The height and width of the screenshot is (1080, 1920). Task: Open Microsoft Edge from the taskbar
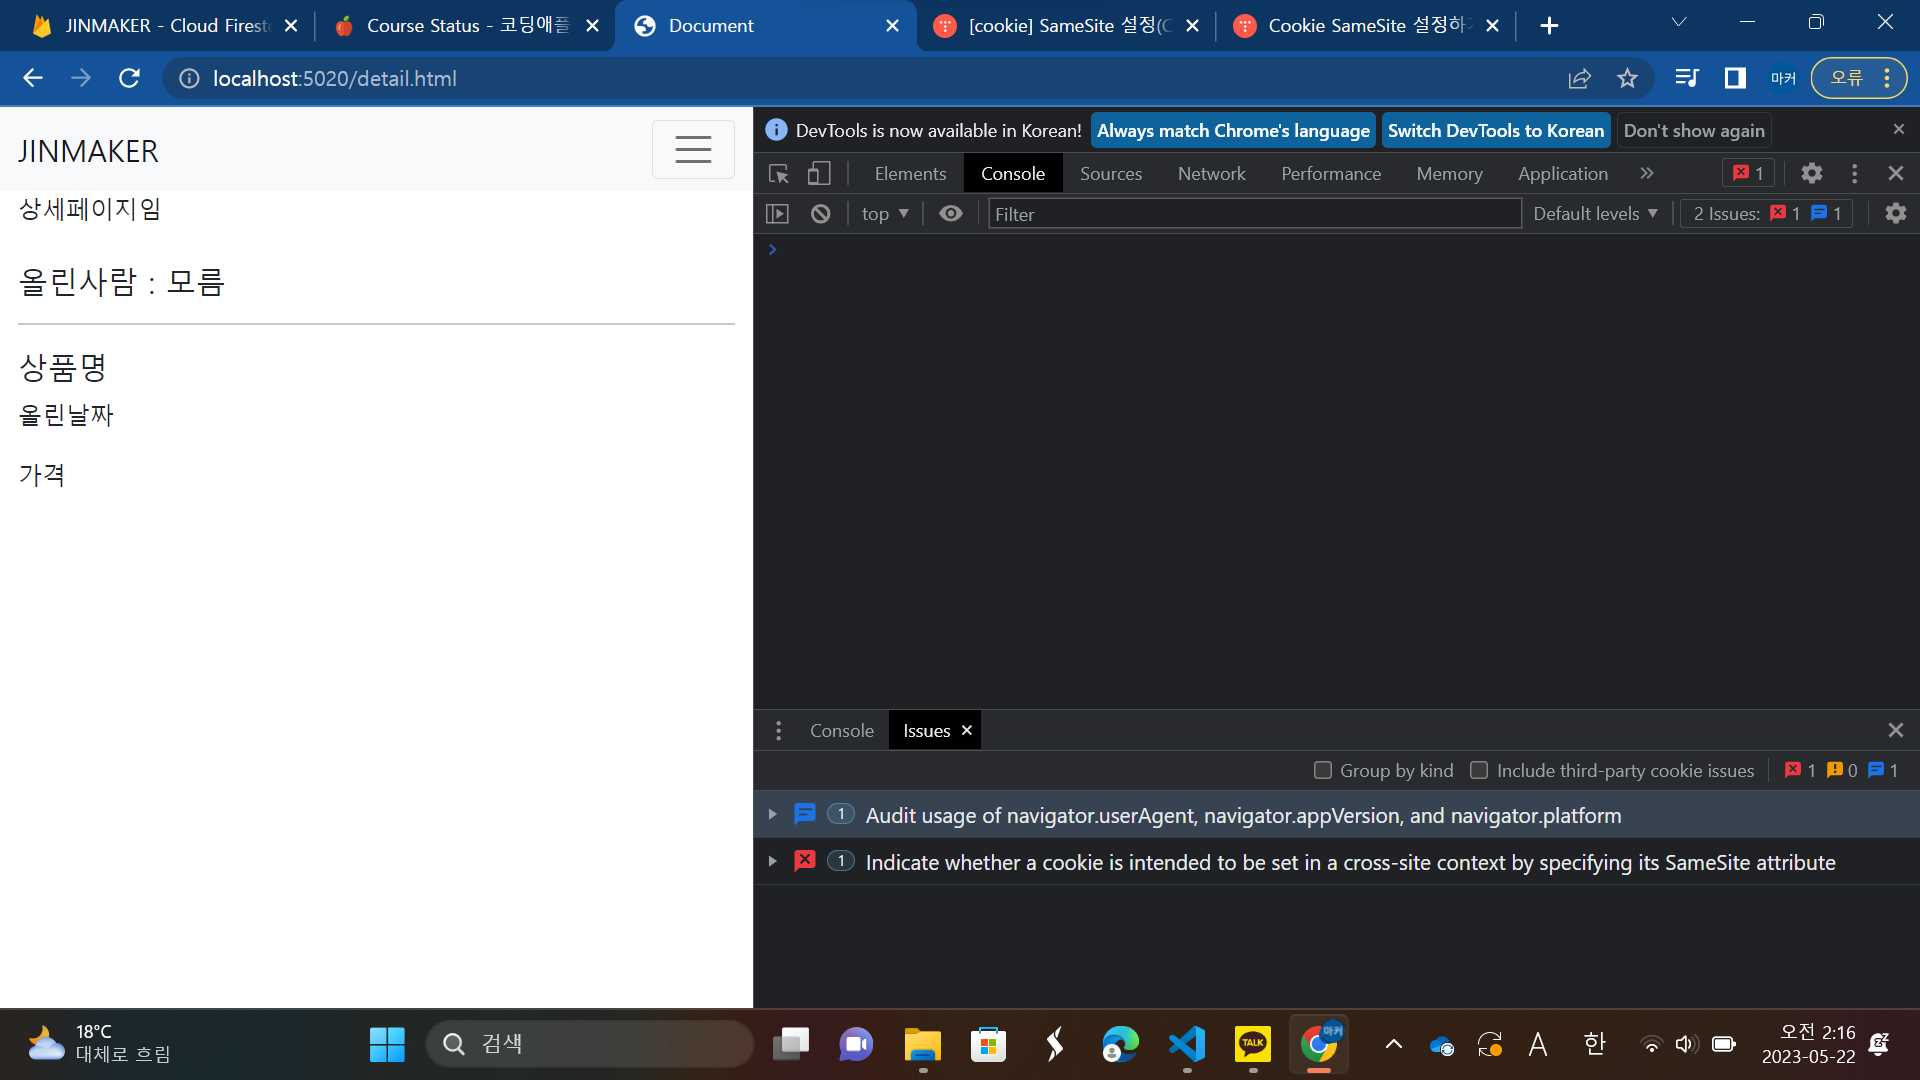pos(1120,1044)
